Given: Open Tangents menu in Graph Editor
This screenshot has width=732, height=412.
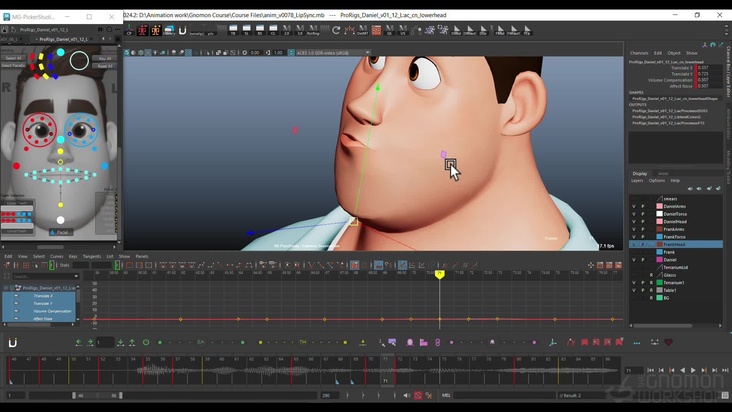Looking at the screenshot, I should pos(92,256).
